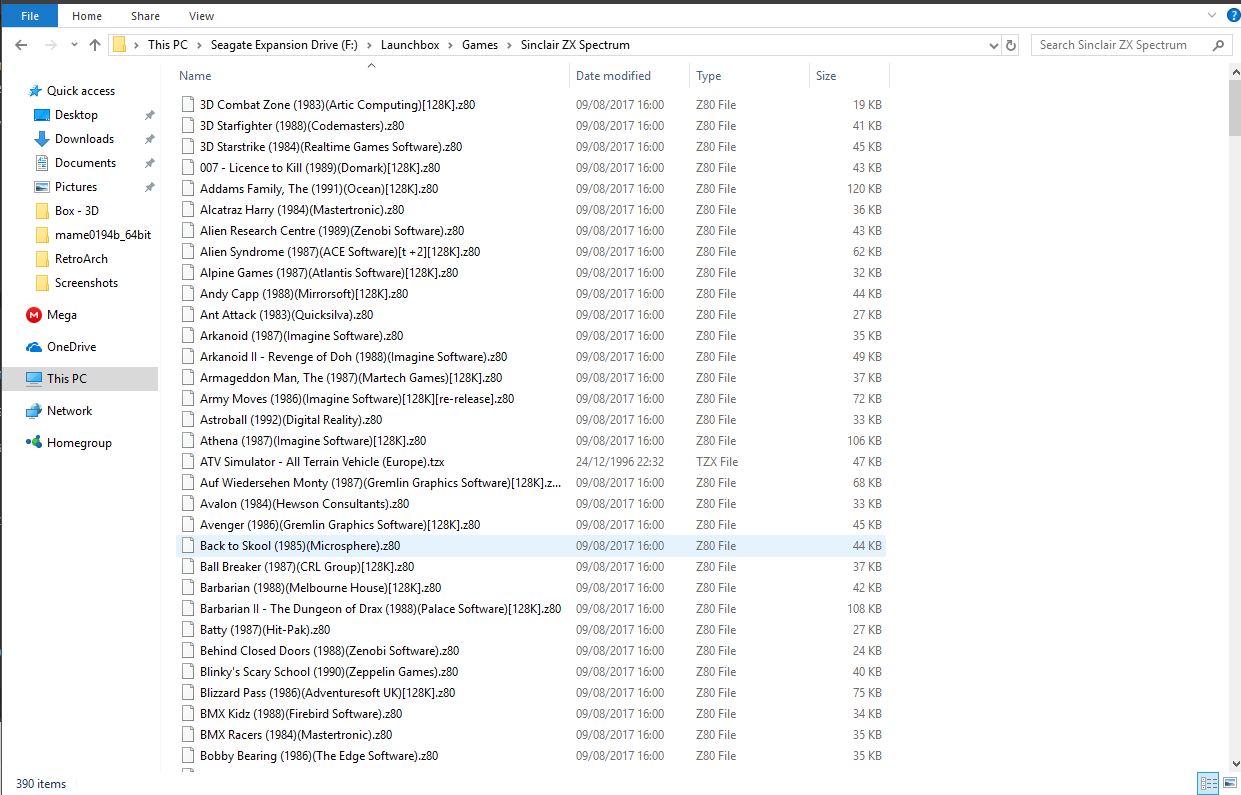
Task: Switch to Details view layout
Action: click(1208, 783)
